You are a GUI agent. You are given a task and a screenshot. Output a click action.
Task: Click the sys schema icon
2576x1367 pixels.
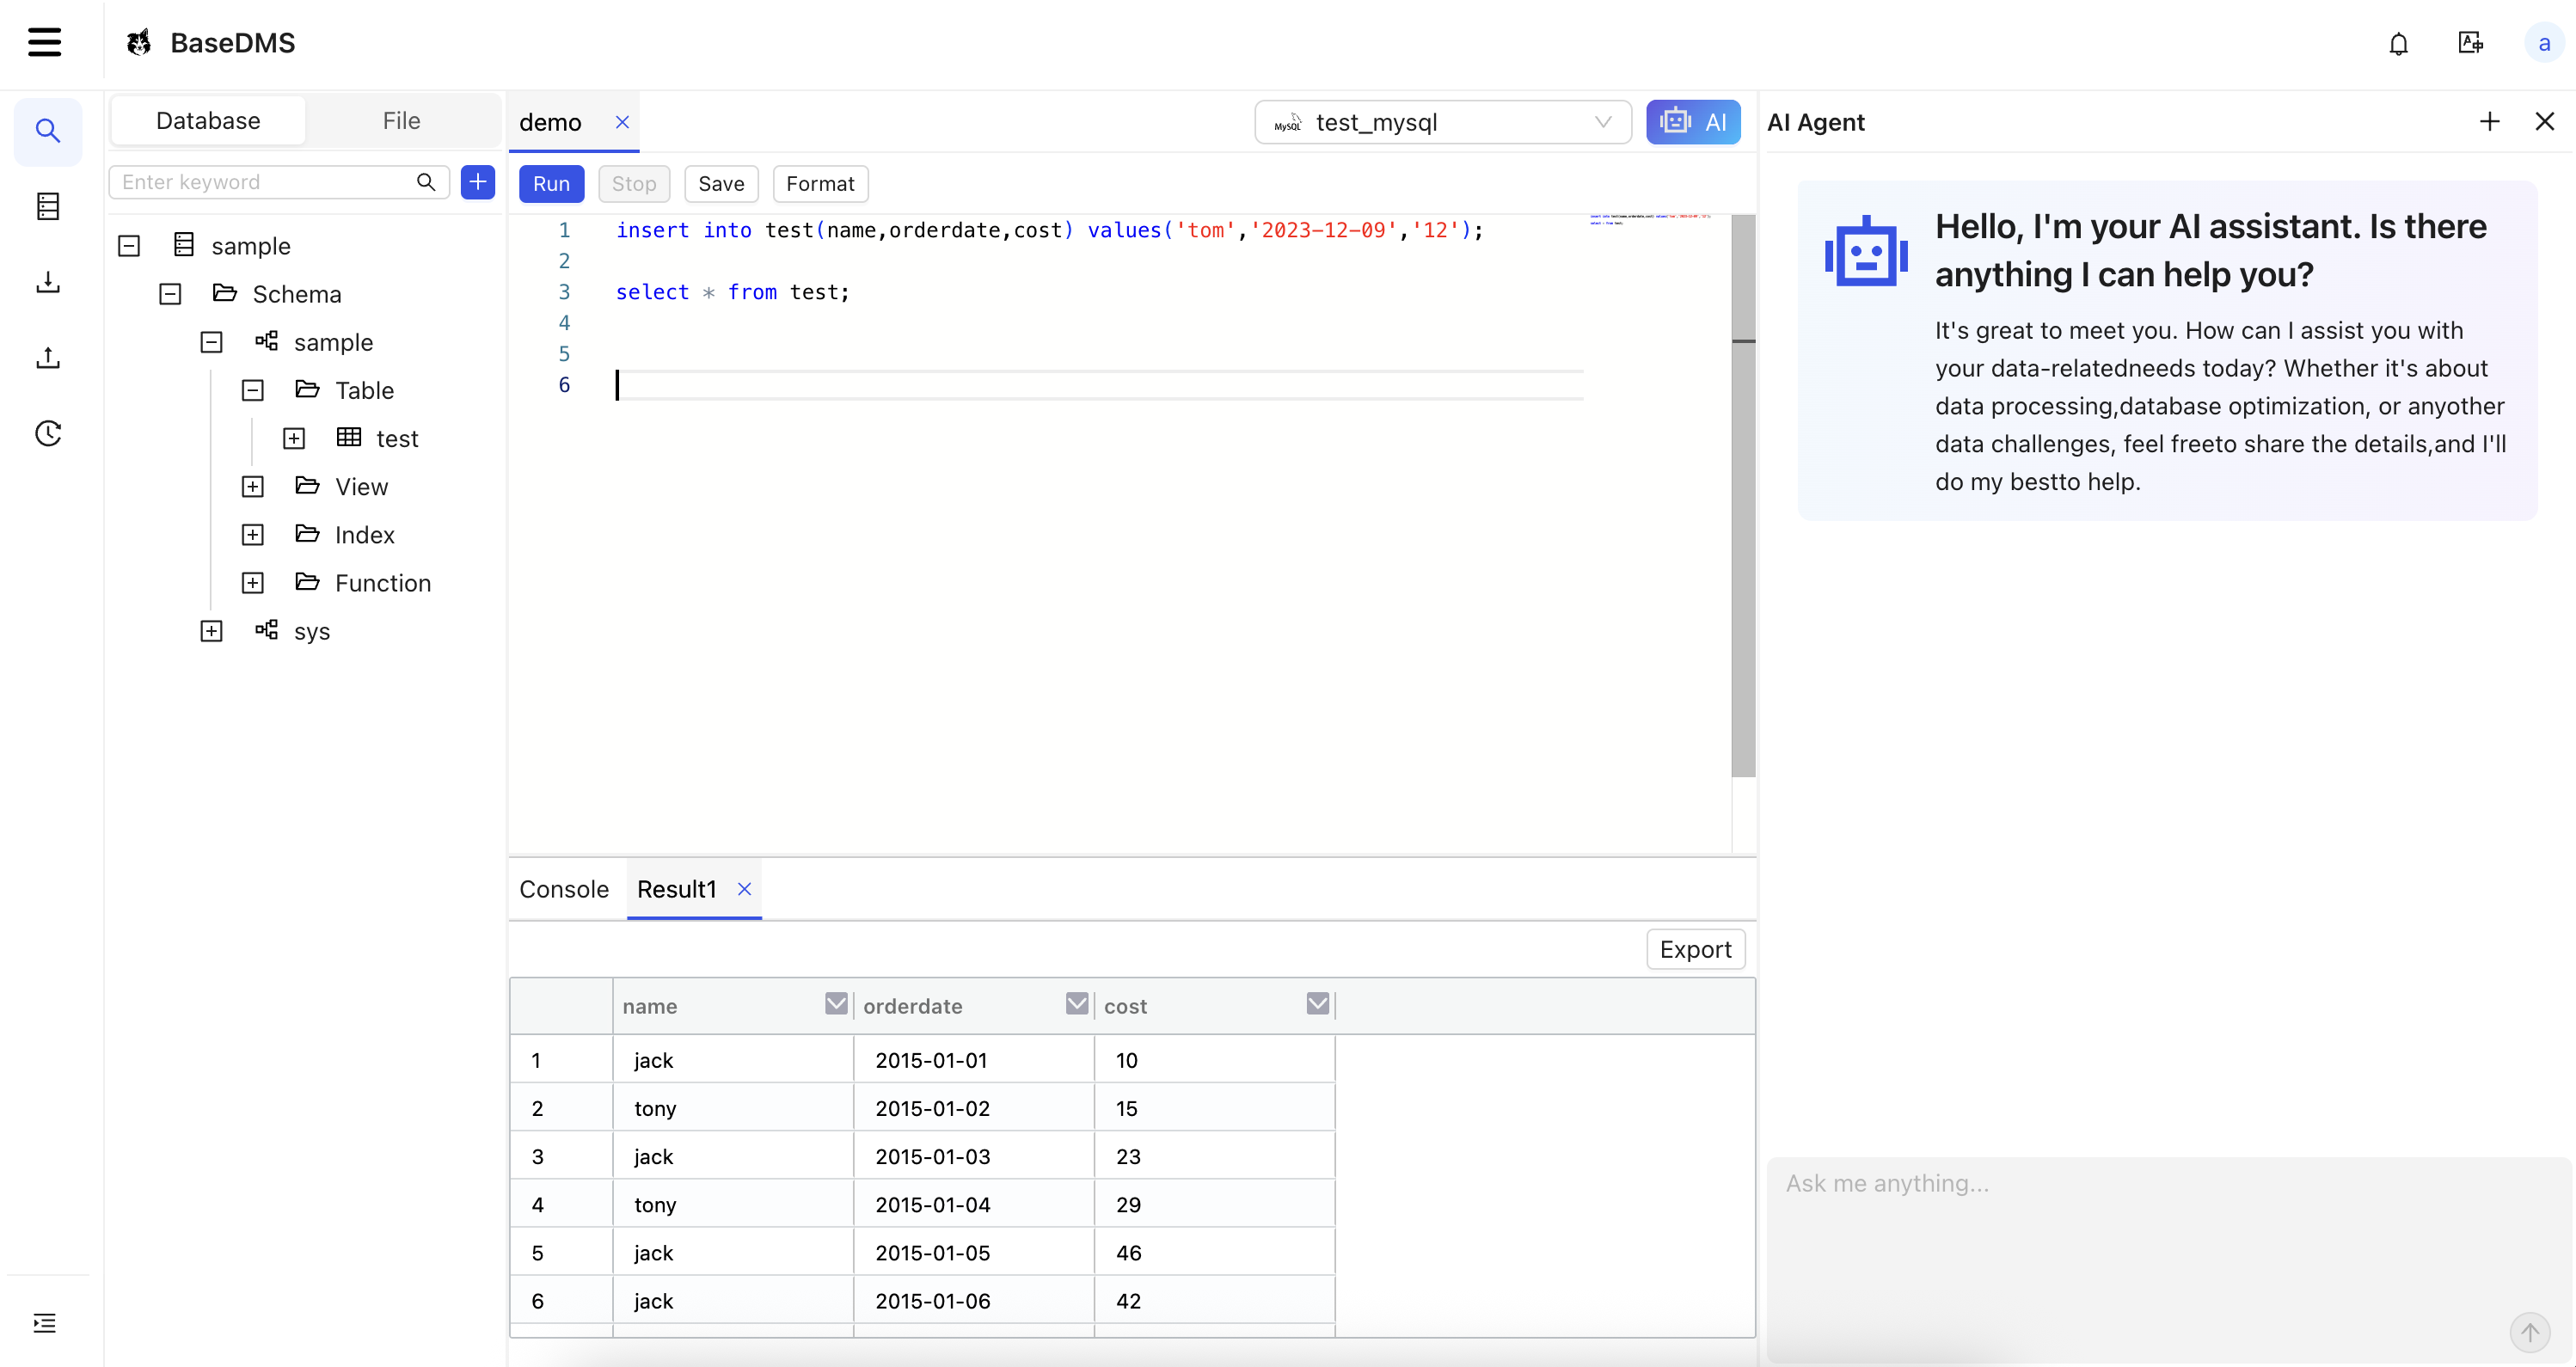coord(266,630)
